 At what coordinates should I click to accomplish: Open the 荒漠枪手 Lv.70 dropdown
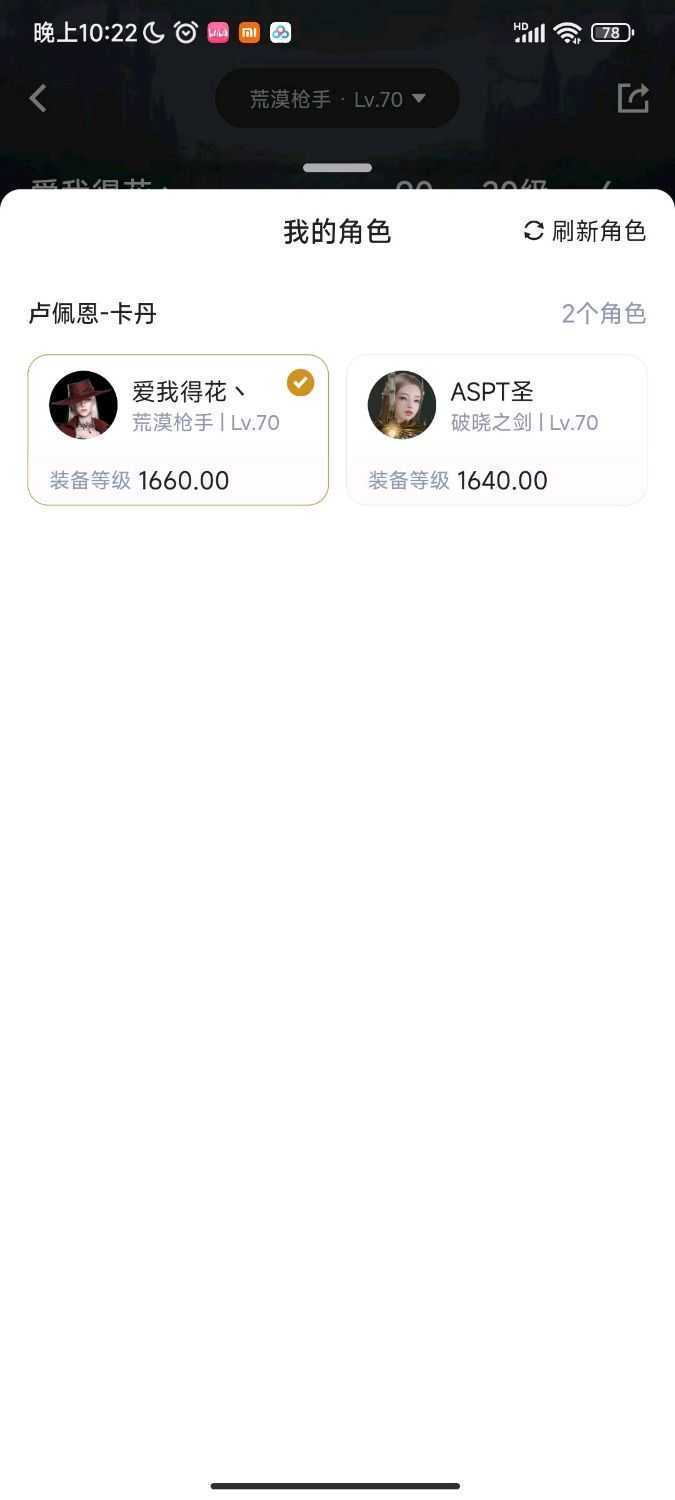[337, 99]
